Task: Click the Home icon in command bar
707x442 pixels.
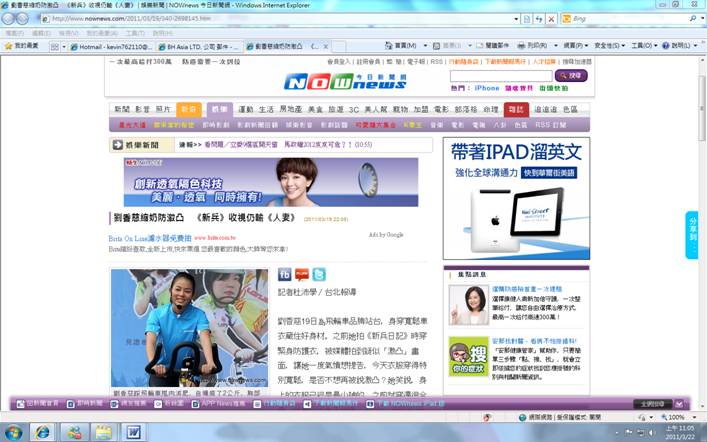Action: [x=389, y=46]
